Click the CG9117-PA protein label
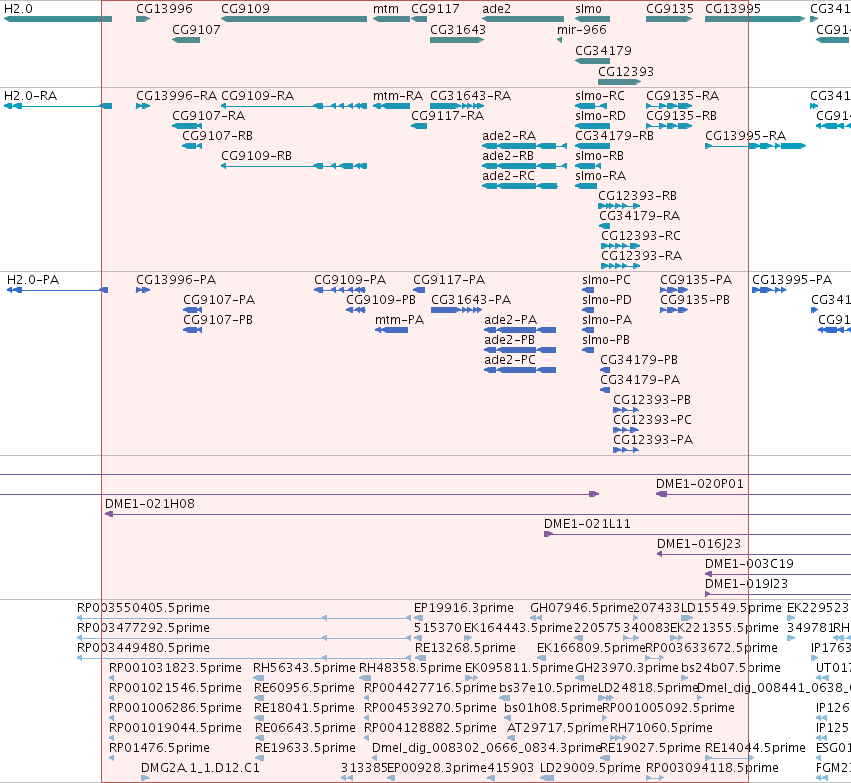Image resolution: width=851 pixels, height=783 pixels. point(449,280)
